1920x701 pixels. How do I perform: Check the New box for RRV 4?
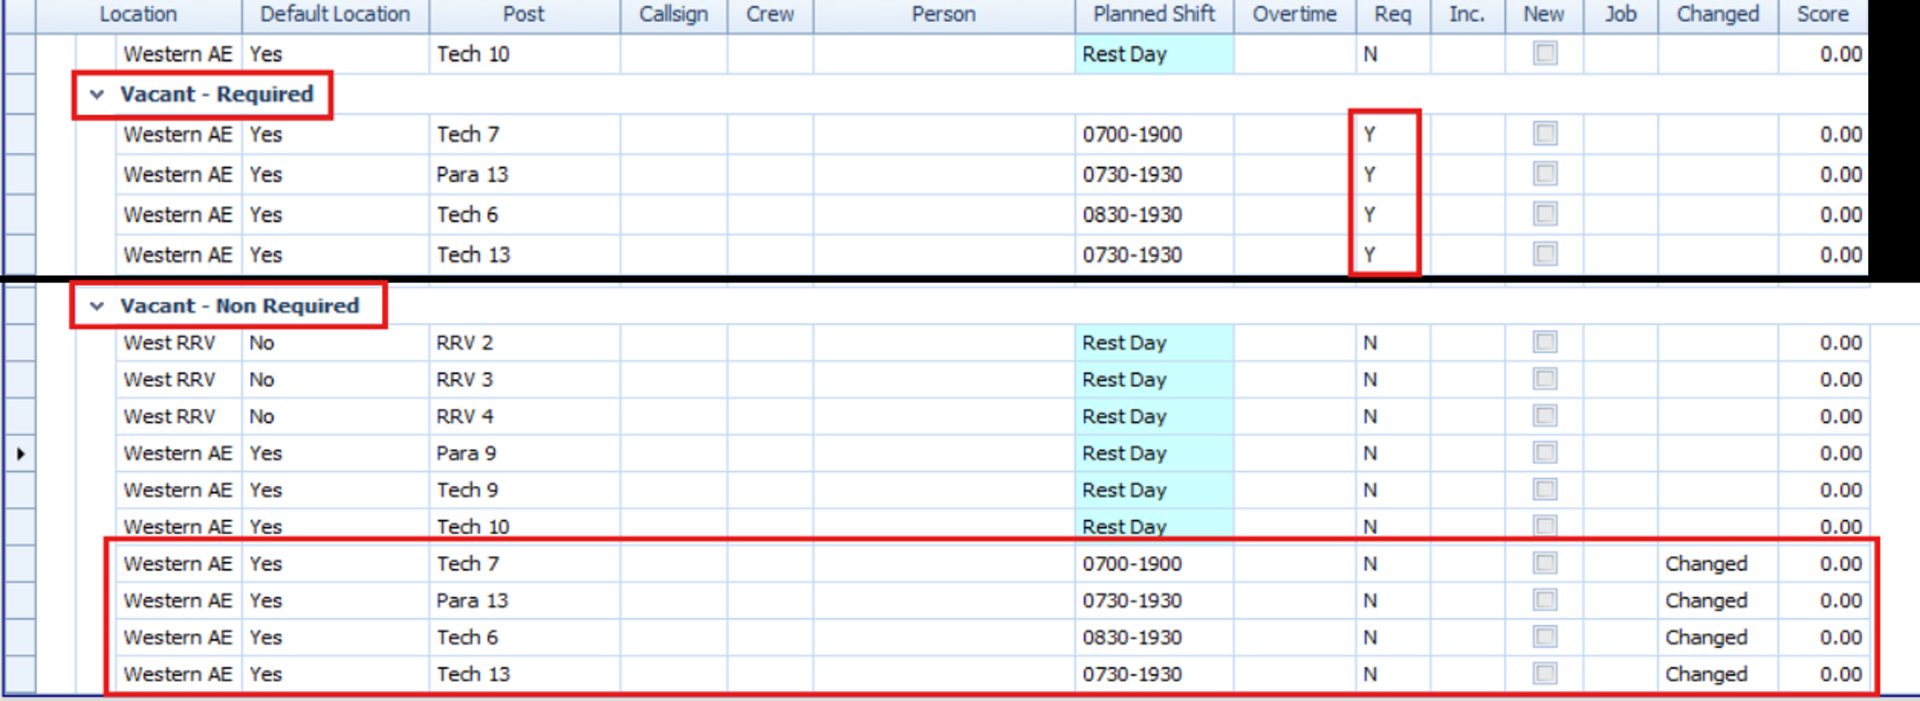click(1545, 416)
